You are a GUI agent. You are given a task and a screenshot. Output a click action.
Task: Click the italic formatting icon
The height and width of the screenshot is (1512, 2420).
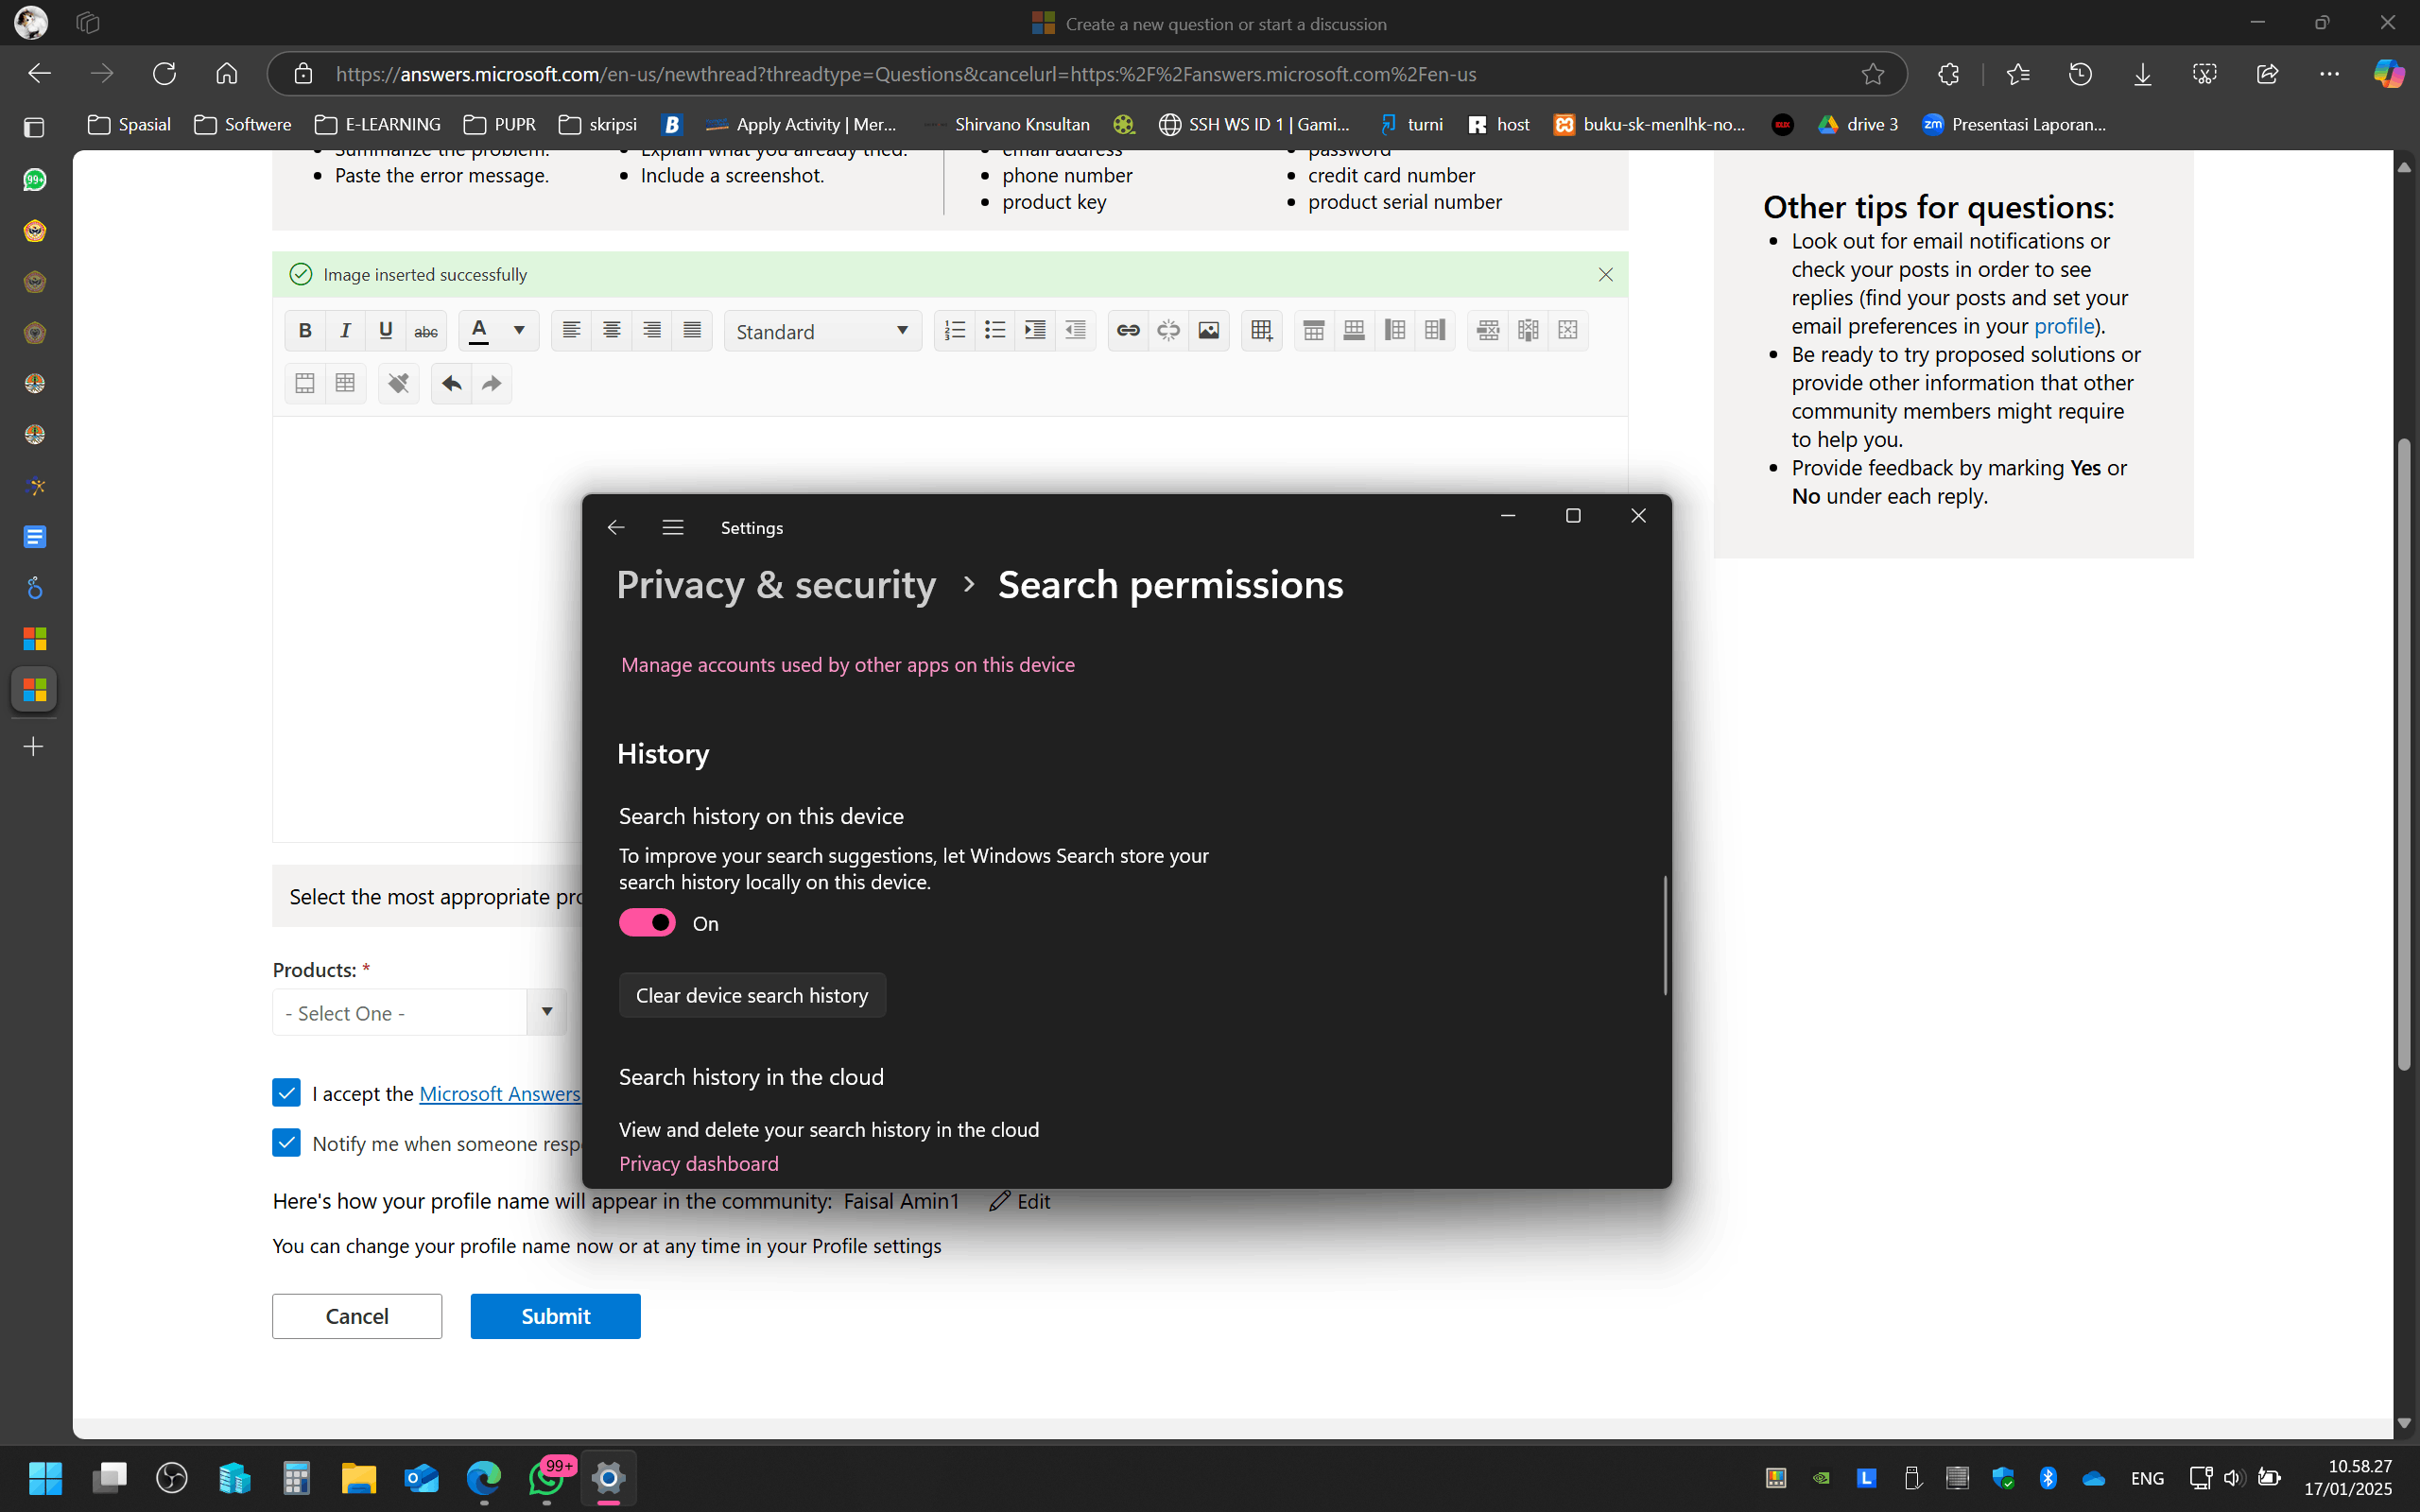345,330
